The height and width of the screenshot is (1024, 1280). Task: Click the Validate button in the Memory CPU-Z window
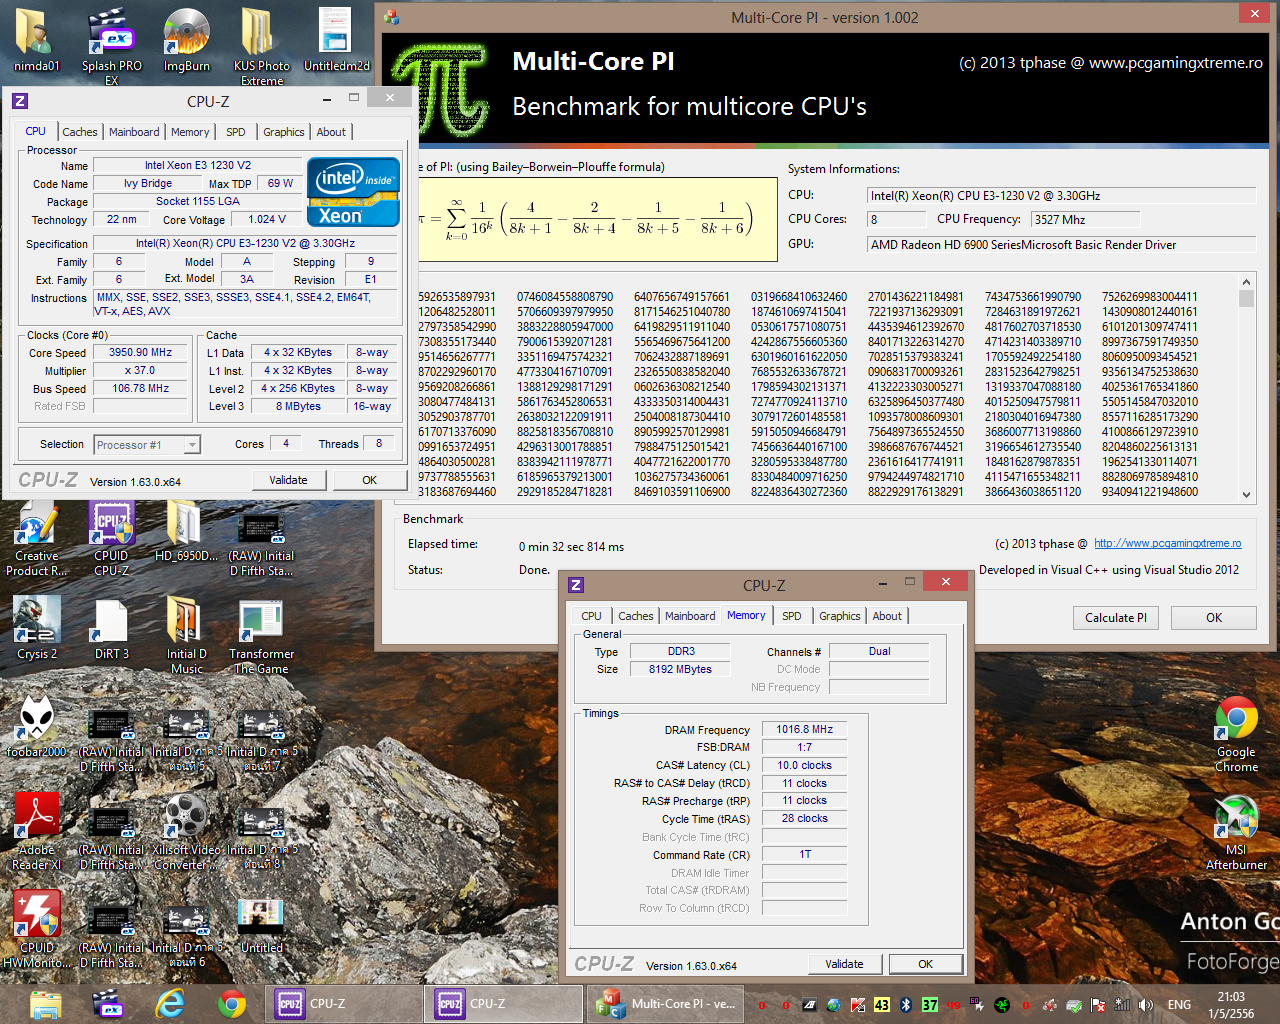pyautogui.click(x=844, y=964)
